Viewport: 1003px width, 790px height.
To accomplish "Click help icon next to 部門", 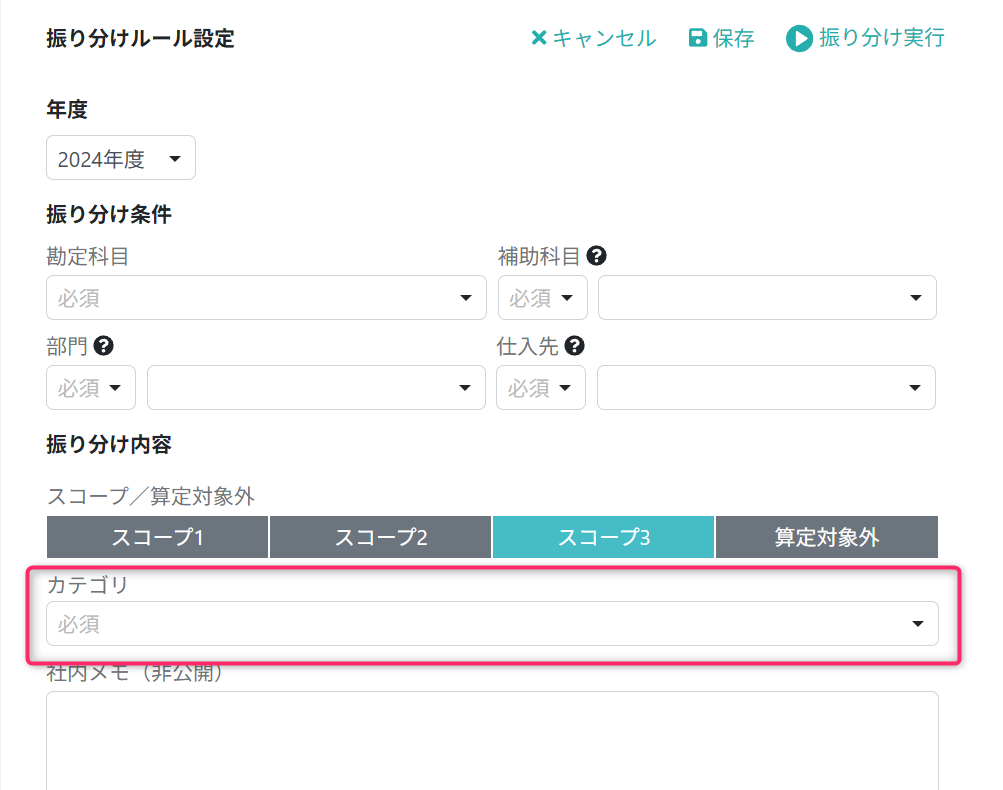I will (x=103, y=346).
